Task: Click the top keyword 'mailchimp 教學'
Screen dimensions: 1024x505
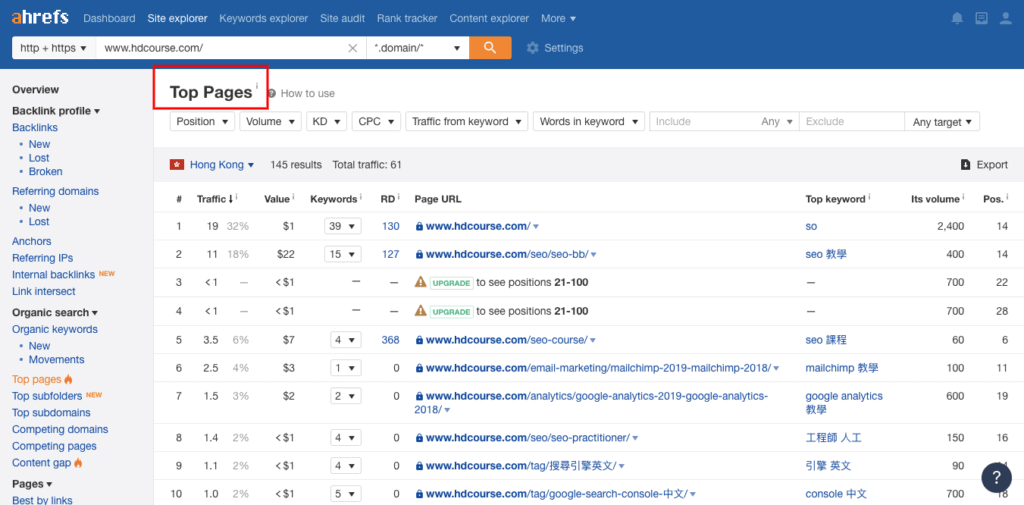Action: coord(842,368)
